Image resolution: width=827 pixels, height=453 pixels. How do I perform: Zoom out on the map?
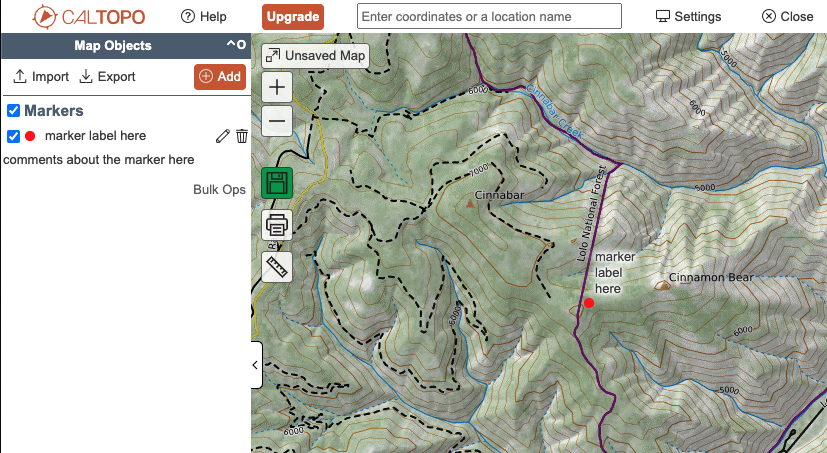point(277,121)
